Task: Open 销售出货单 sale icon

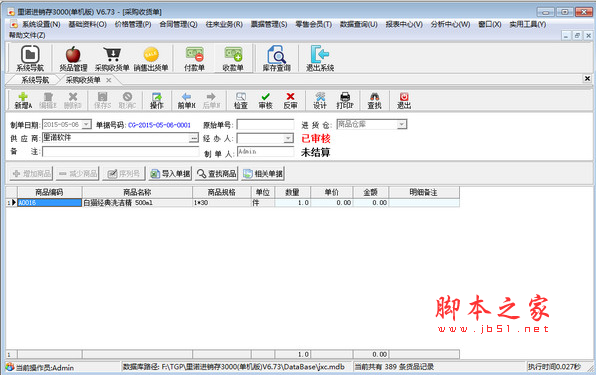Action: point(151,58)
